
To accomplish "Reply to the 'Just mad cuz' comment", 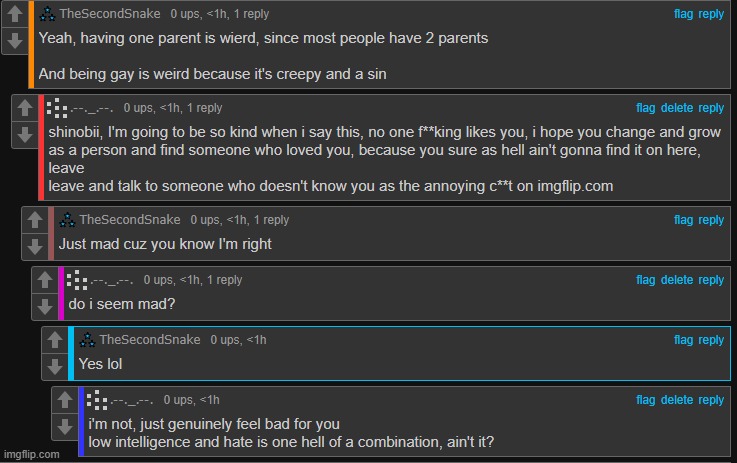I will click(711, 220).
